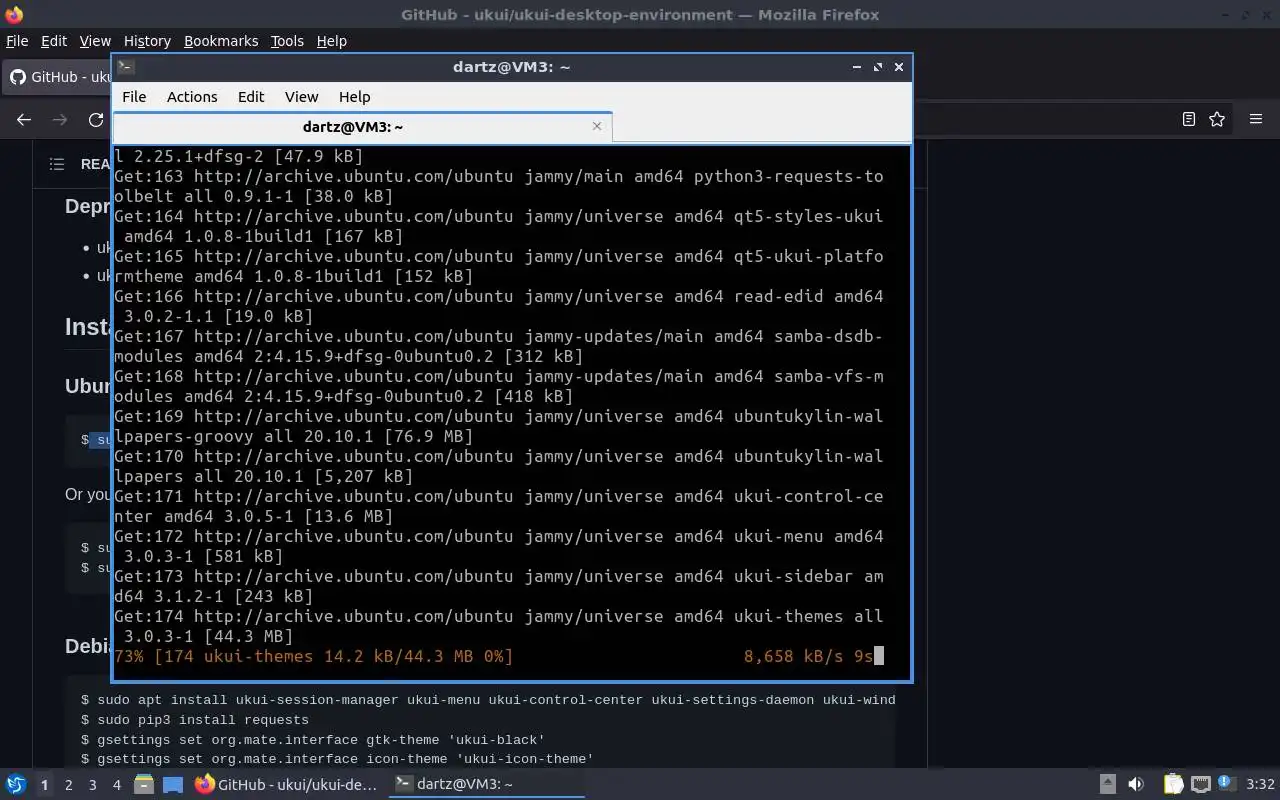This screenshot has width=1280, height=800.
Task: Click the sudo apt install ukui-session-manager command
Action: [496, 700]
